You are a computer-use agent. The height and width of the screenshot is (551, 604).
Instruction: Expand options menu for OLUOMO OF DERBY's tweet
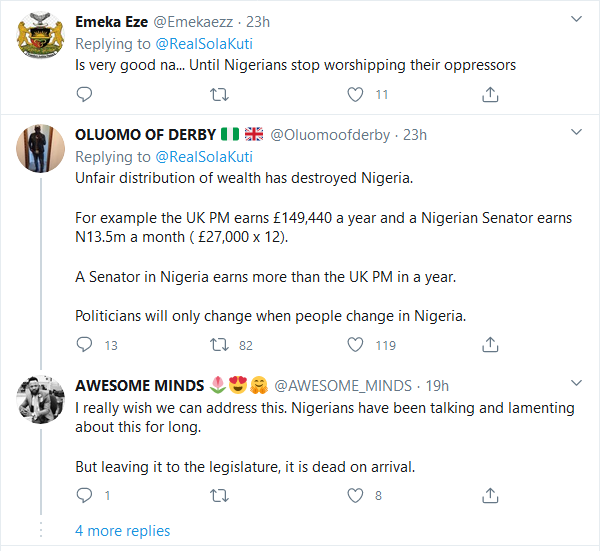pos(576,133)
